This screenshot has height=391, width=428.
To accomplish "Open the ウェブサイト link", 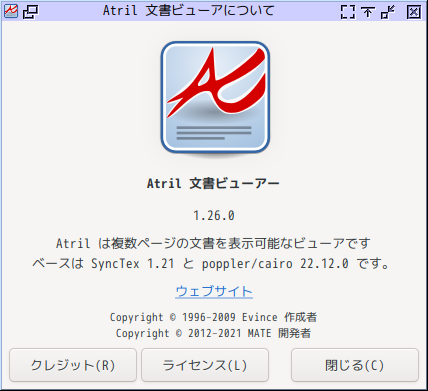I will pyautogui.click(x=214, y=292).
